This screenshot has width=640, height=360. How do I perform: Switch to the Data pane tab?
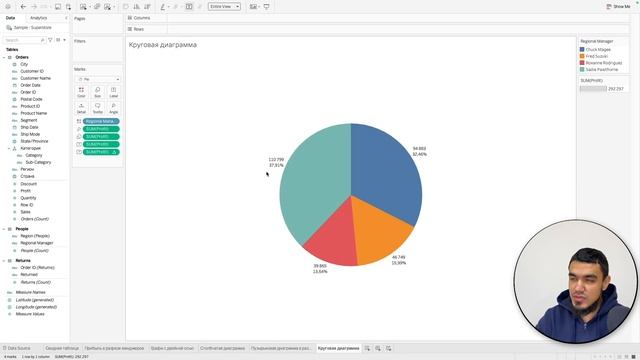click(11, 18)
